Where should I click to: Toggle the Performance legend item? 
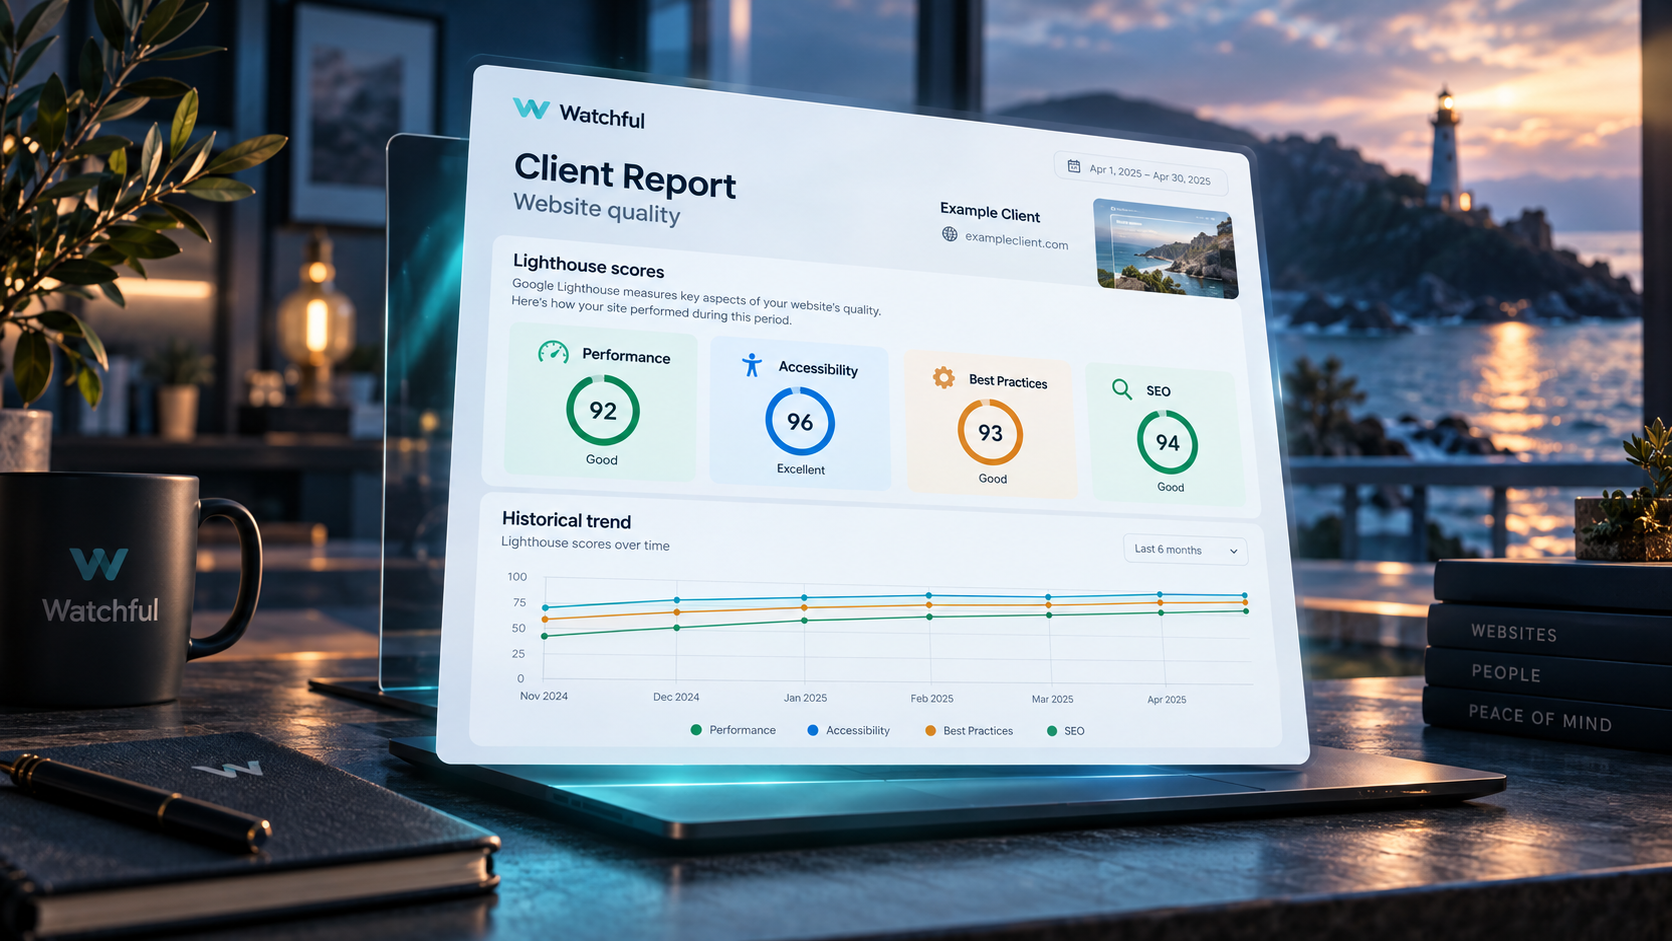(733, 730)
